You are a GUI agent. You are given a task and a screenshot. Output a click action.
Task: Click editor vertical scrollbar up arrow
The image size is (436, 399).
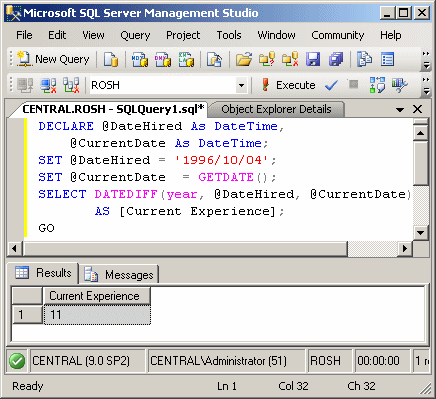click(420, 133)
